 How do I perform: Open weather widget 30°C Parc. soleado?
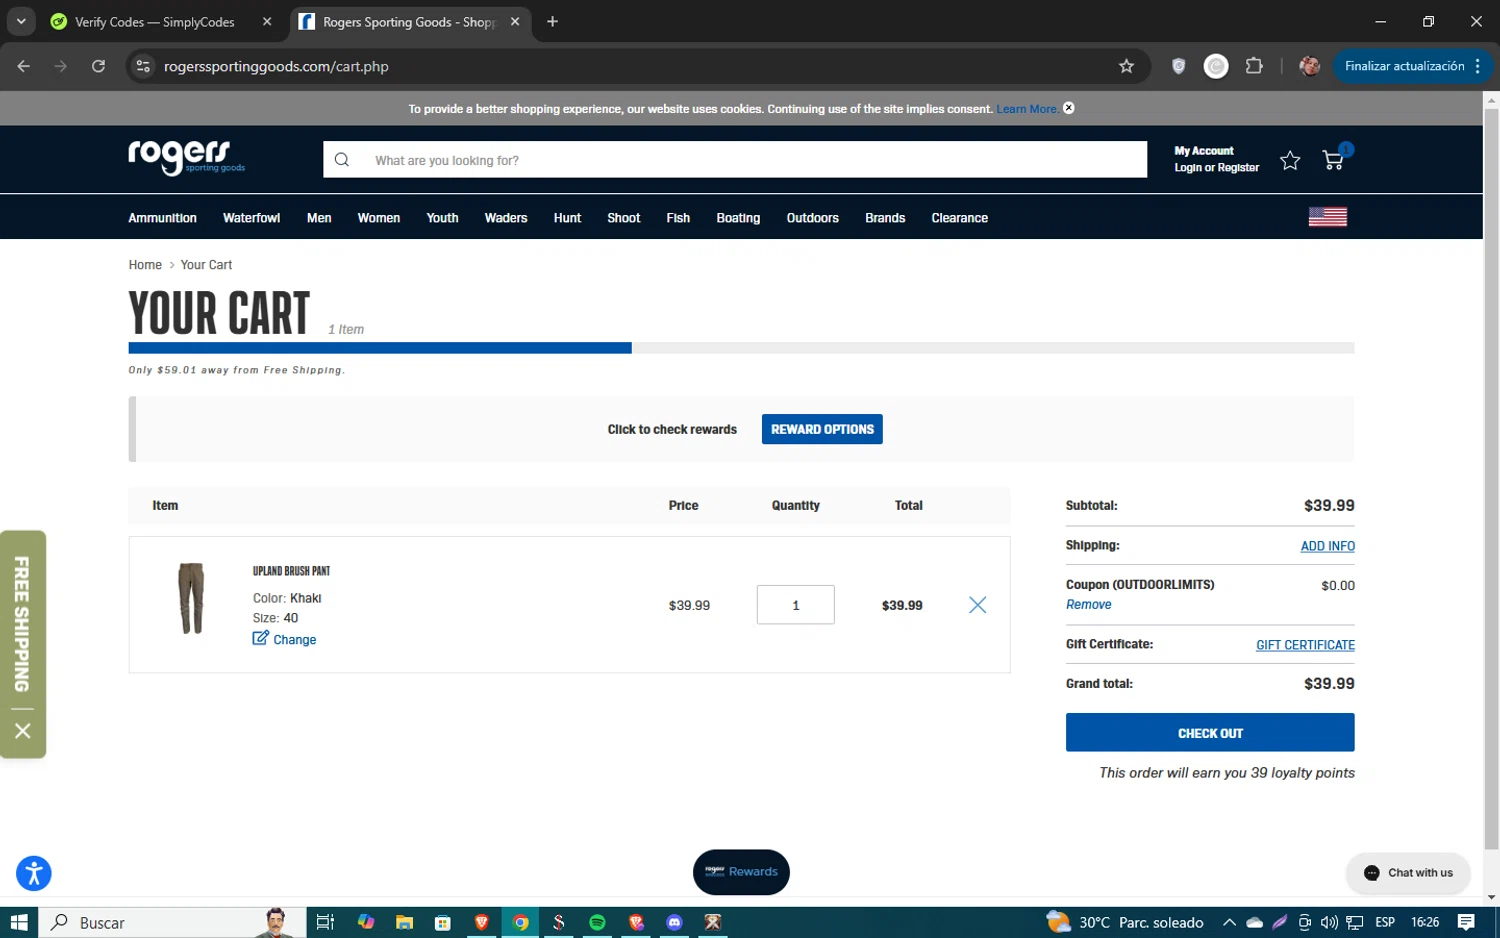(x=1124, y=922)
